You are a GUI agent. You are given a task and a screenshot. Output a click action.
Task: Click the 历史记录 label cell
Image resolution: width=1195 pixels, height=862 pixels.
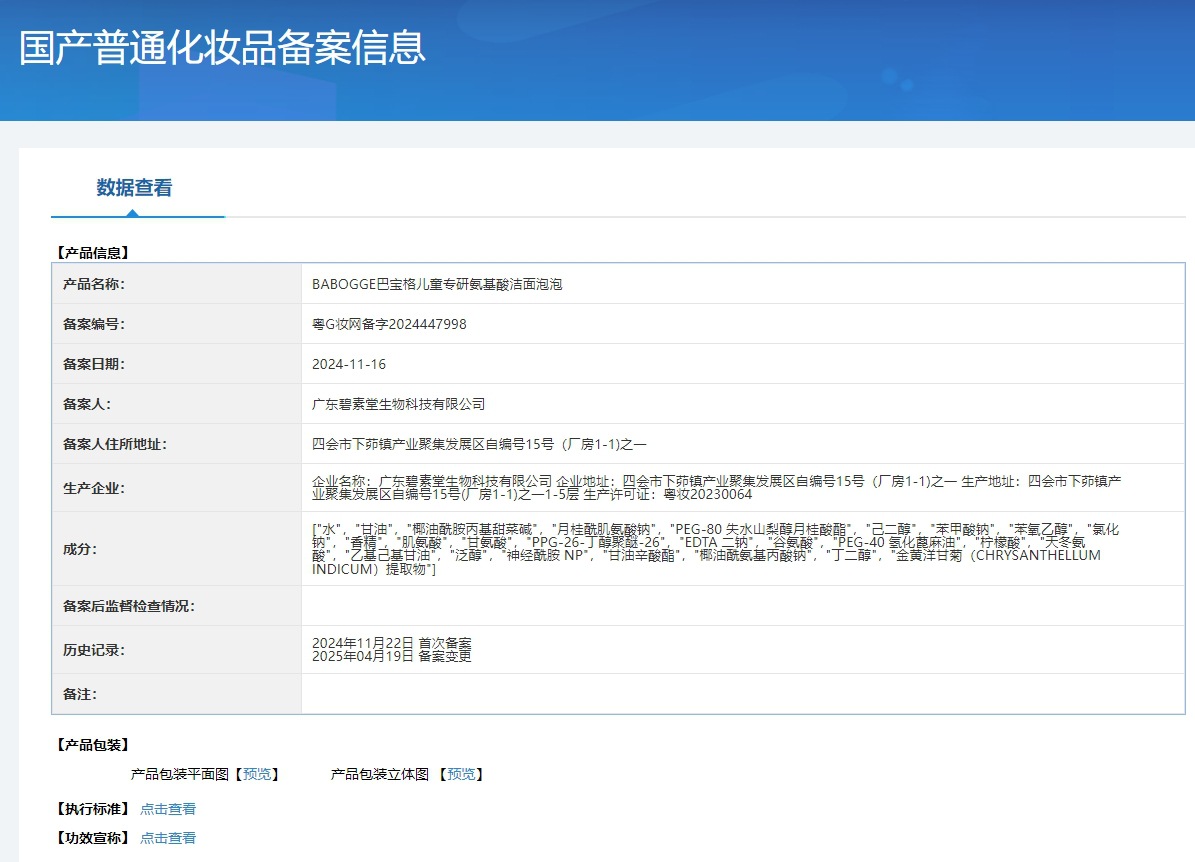177,650
